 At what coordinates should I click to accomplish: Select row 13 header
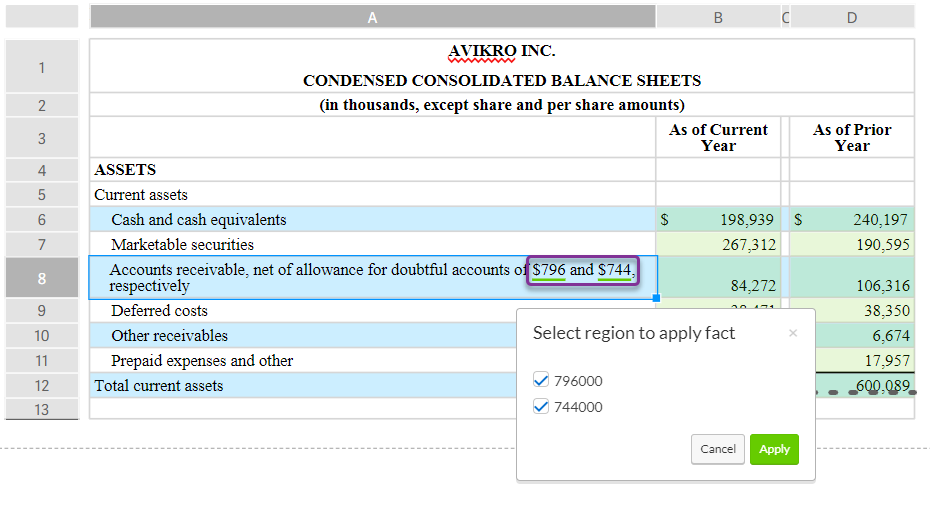[x=42, y=409]
